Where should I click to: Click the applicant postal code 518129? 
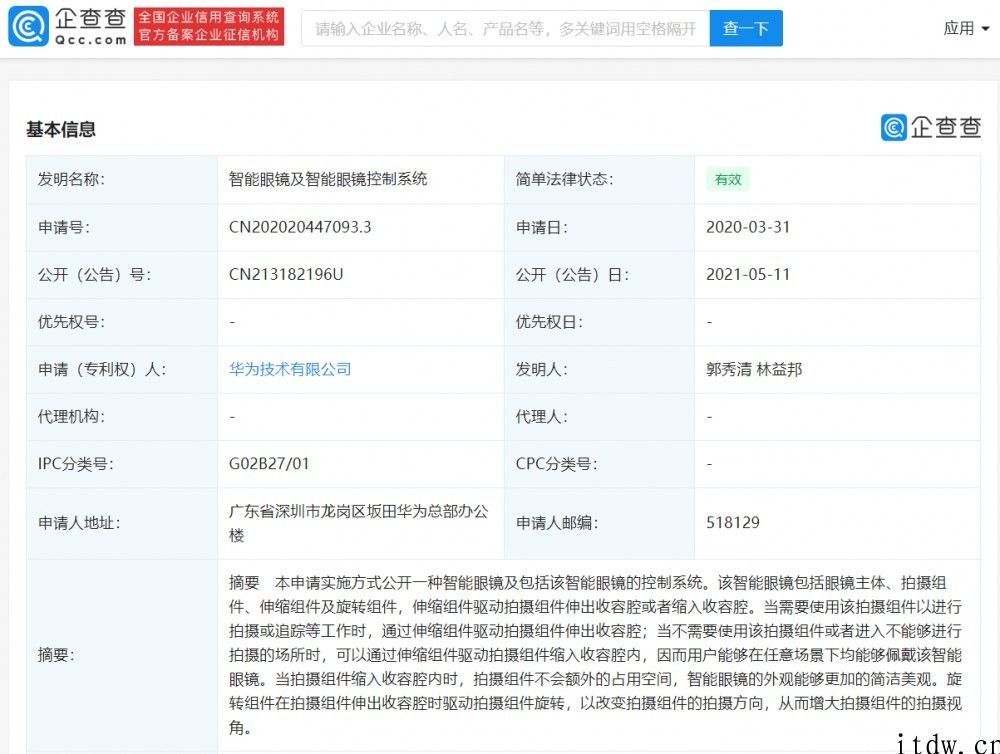[x=733, y=523]
